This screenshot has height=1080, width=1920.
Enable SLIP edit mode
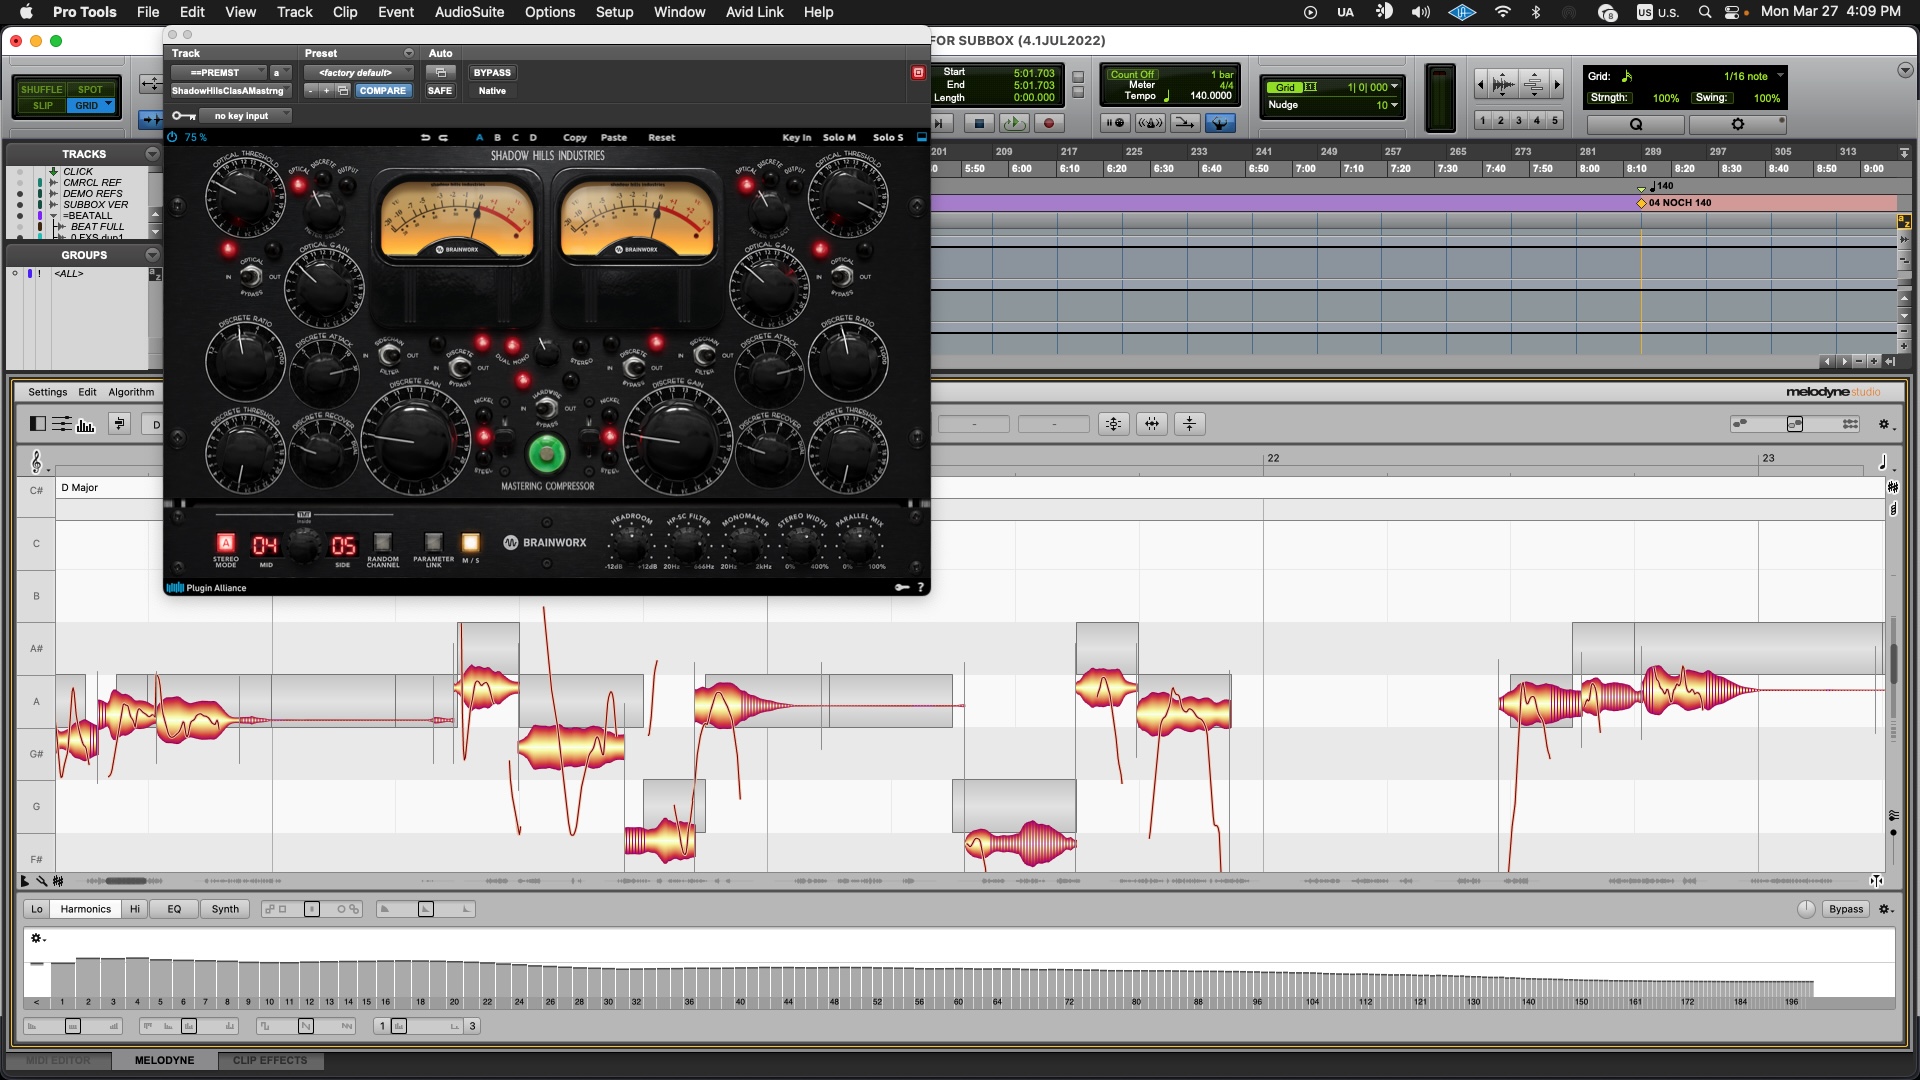(x=43, y=105)
